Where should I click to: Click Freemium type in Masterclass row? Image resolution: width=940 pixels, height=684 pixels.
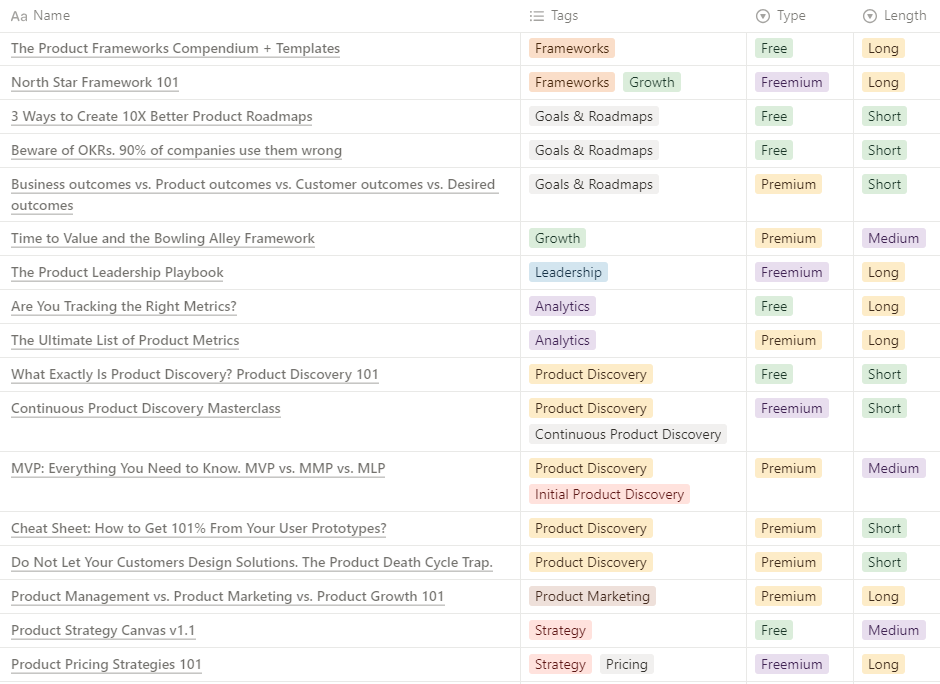(x=792, y=409)
